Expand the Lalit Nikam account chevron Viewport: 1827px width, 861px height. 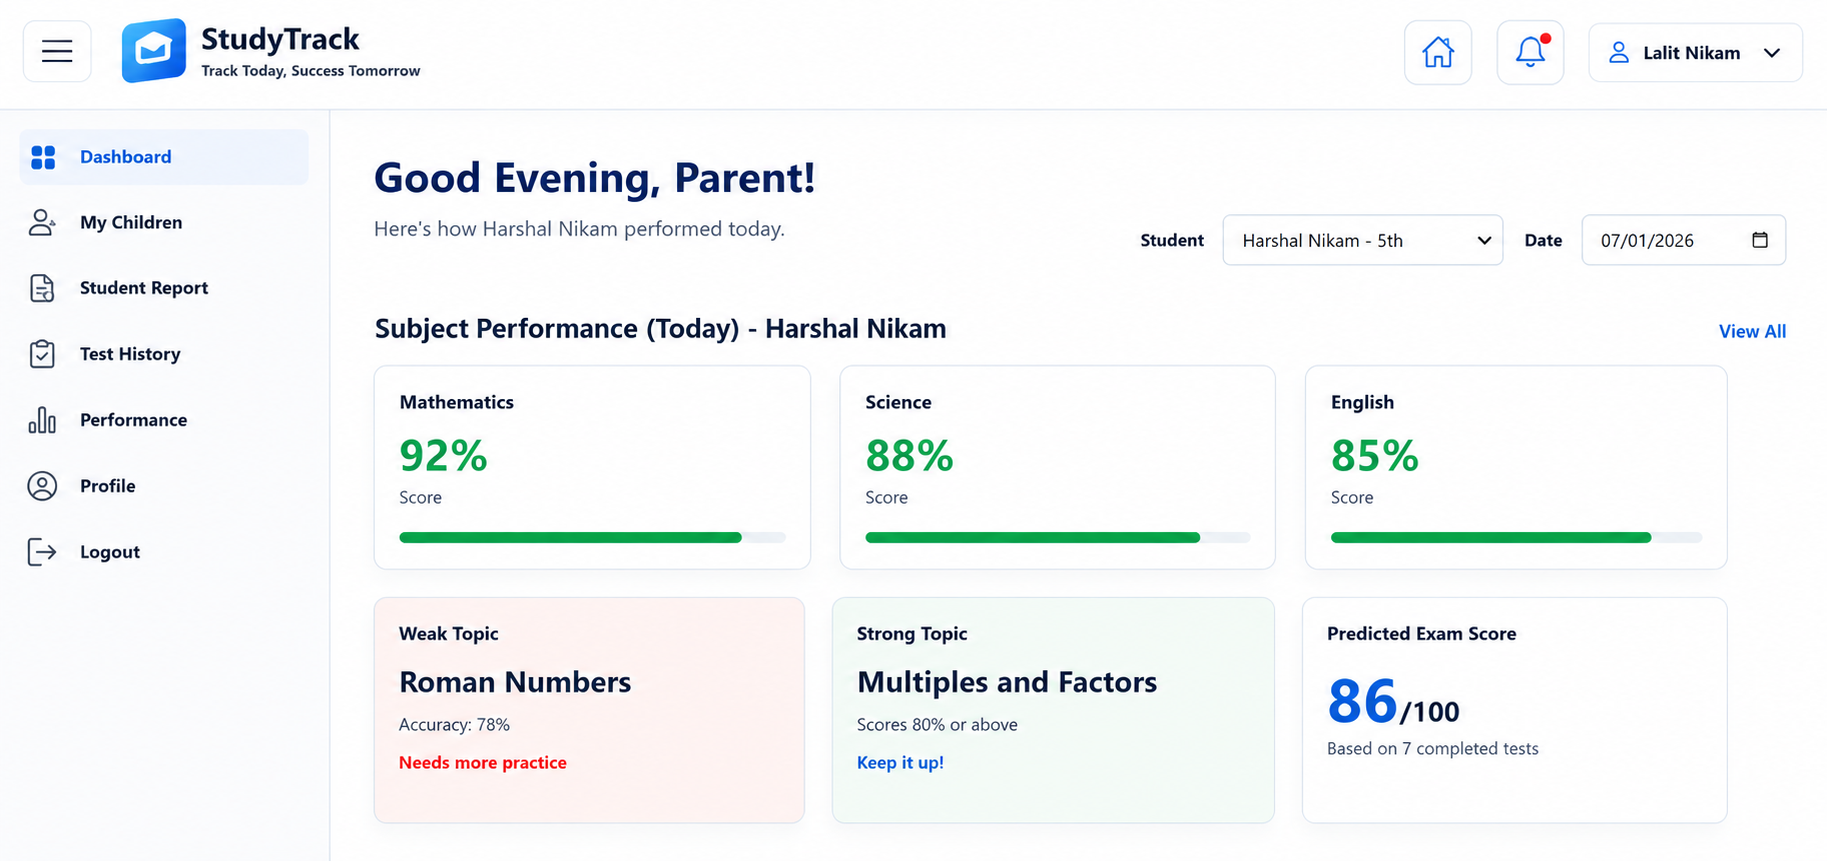1772,53
